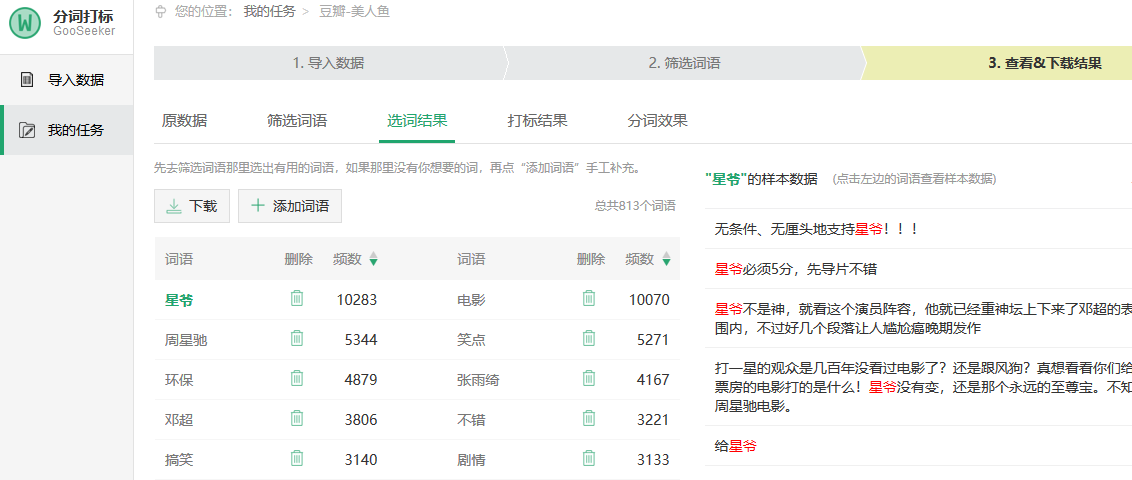This screenshot has width=1132, height=480.
Task: Click the GooSeeker W logo icon
Action: pyautogui.click(x=26, y=23)
